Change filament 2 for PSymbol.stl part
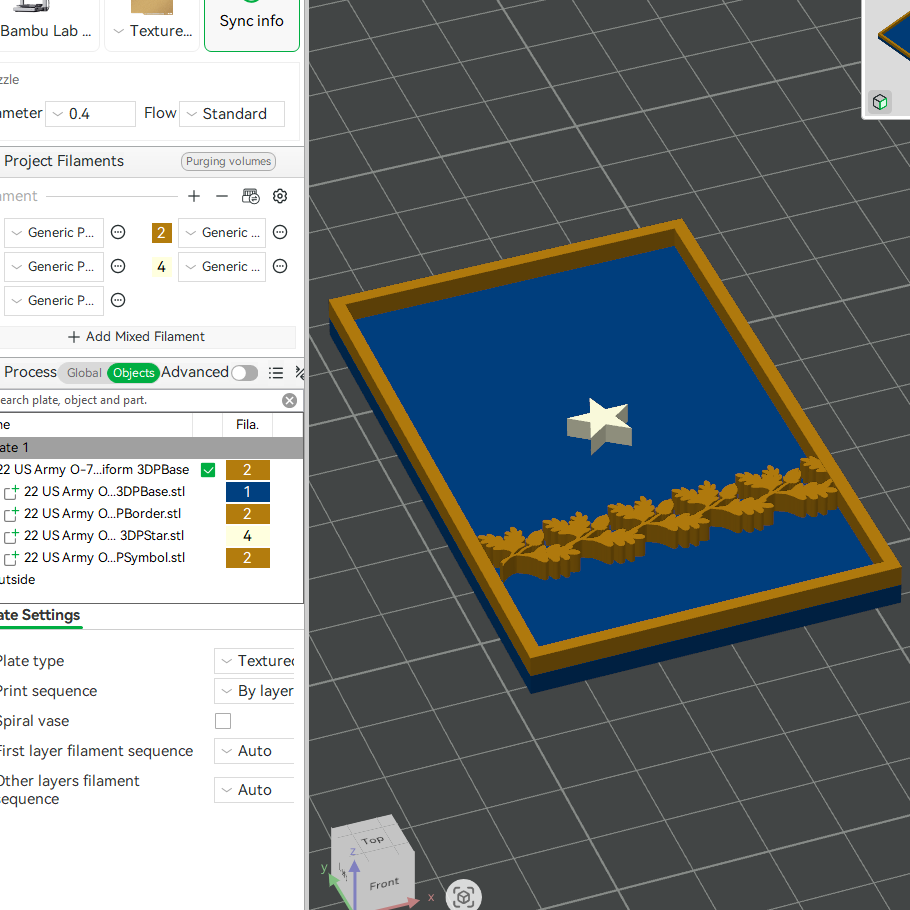The image size is (910, 910). pyautogui.click(x=248, y=558)
